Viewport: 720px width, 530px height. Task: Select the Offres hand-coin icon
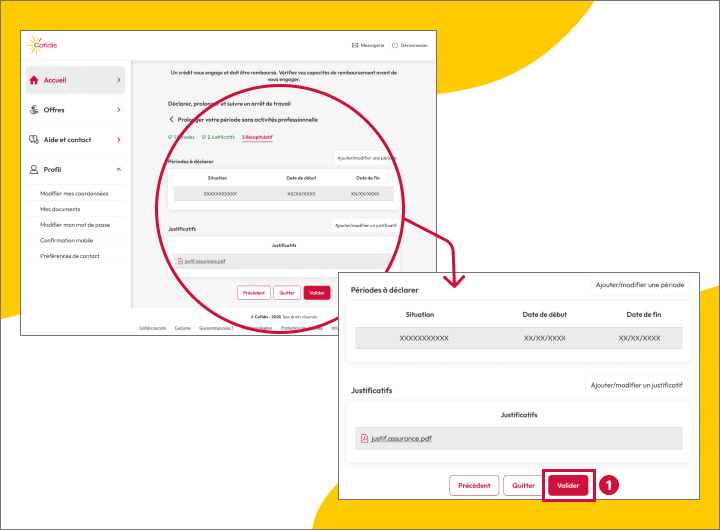point(34,110)
